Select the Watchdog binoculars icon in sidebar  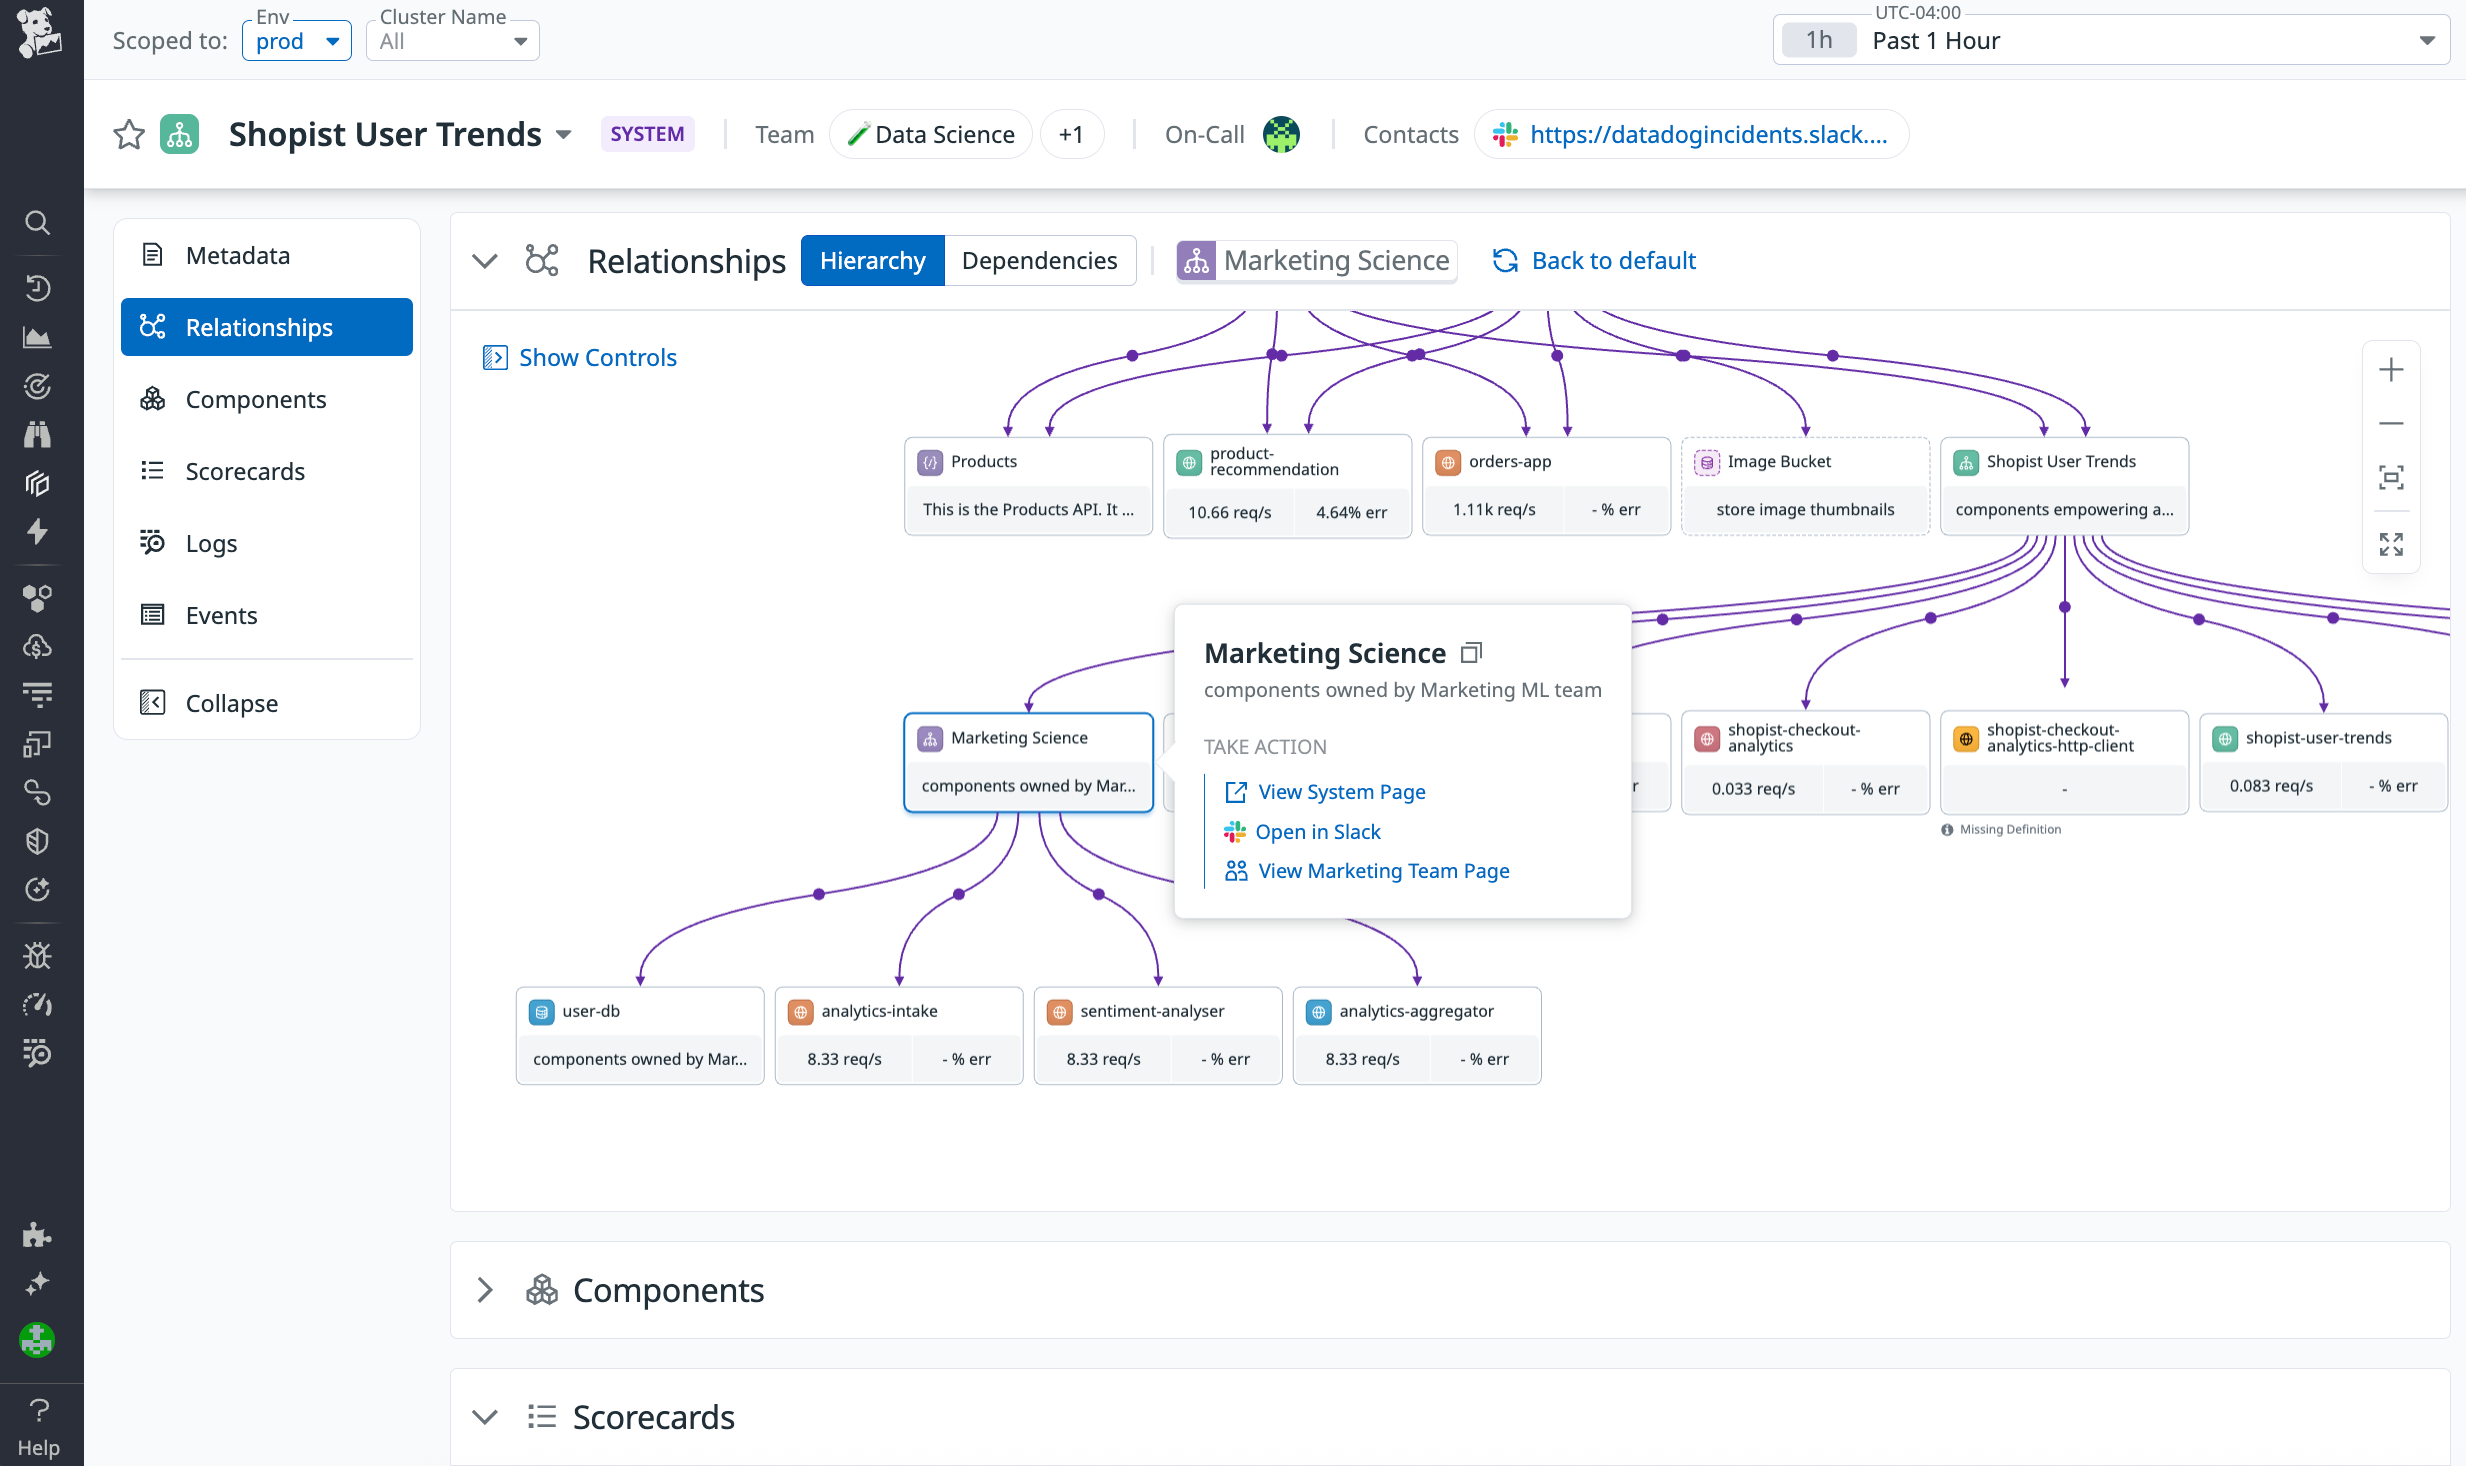point(37,434)
